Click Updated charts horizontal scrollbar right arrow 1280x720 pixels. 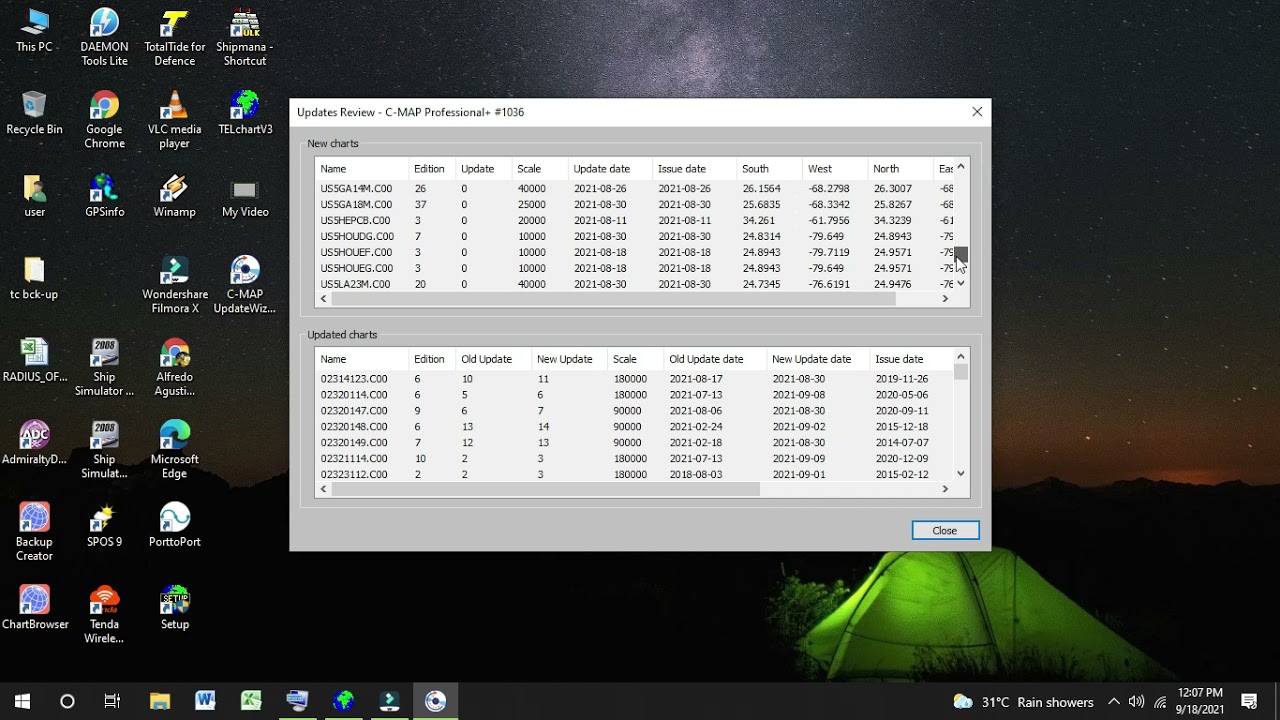tap(945, 489)
